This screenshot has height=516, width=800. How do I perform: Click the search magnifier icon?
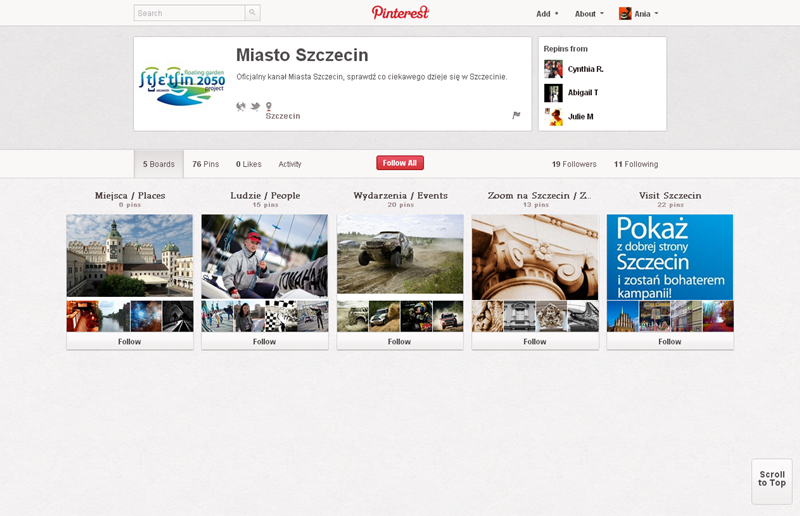(252, 13)
